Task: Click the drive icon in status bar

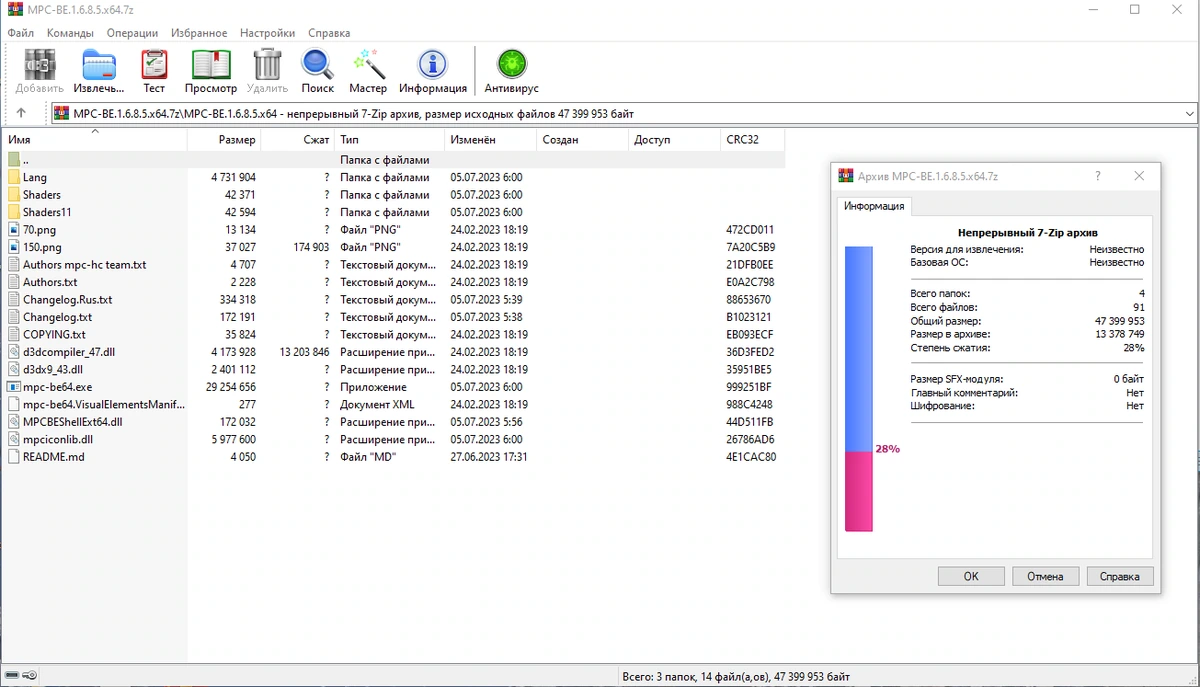Action: coord(13,676)
